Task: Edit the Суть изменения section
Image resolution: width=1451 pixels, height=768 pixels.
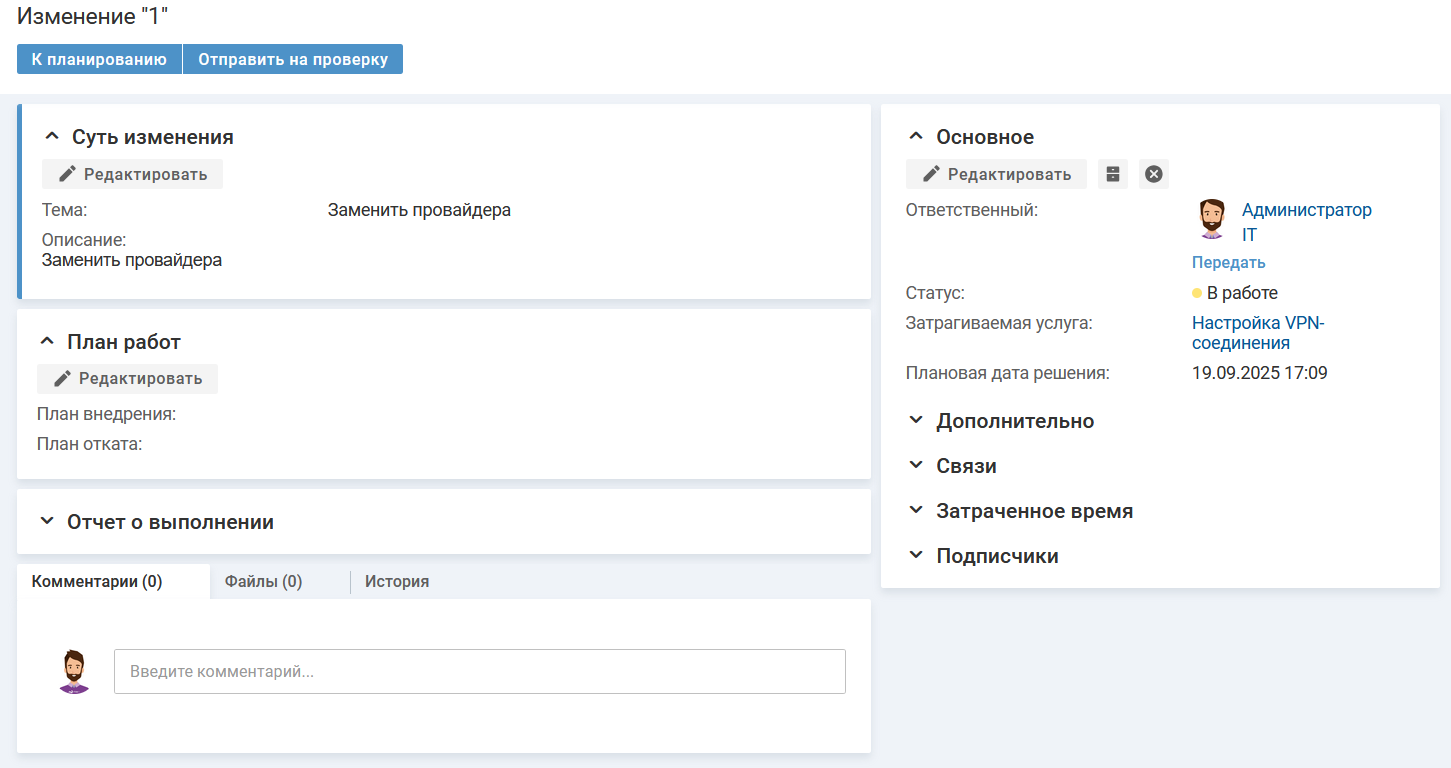Action: (x=132, y=174)
